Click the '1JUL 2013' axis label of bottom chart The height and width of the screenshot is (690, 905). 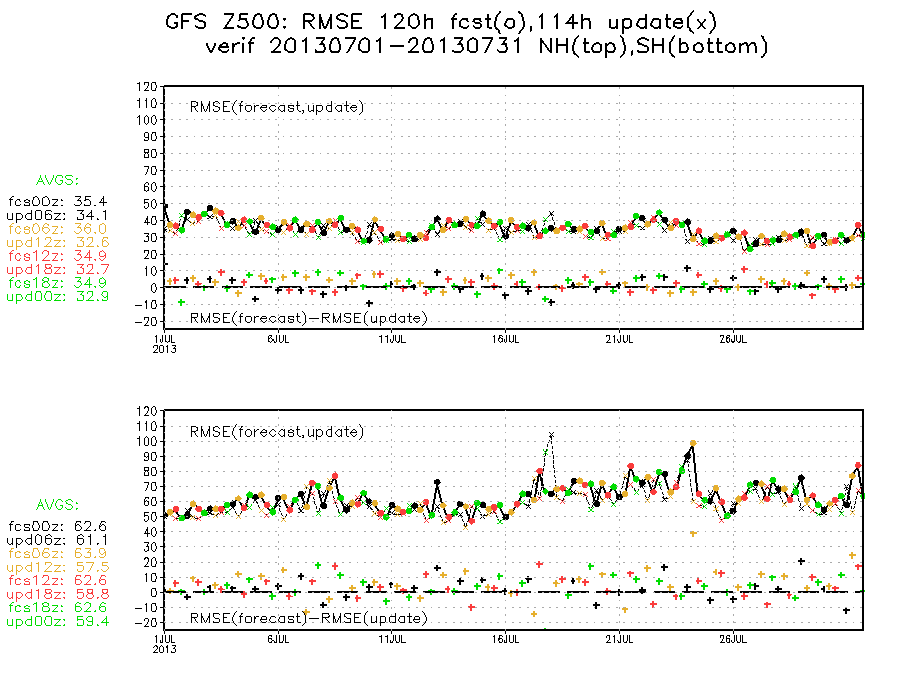pos(164,644)
